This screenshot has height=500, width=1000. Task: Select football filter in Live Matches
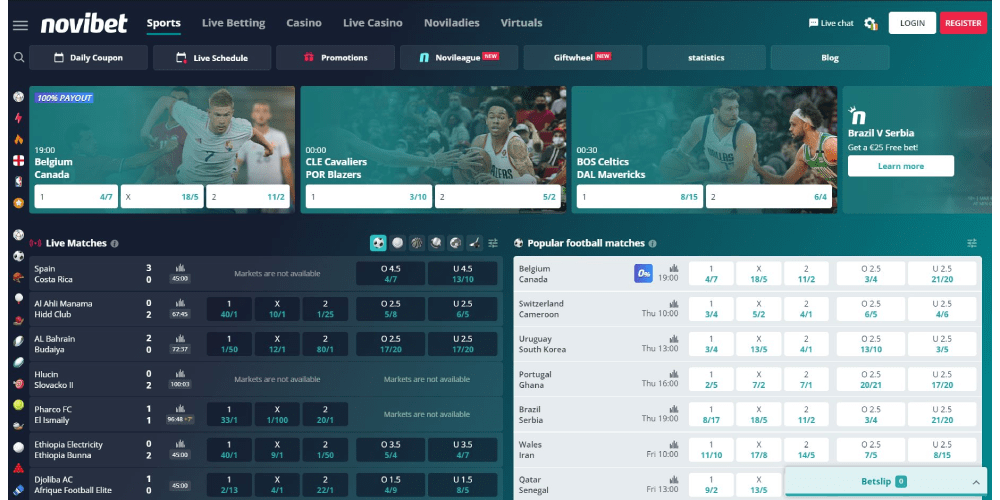378,243
